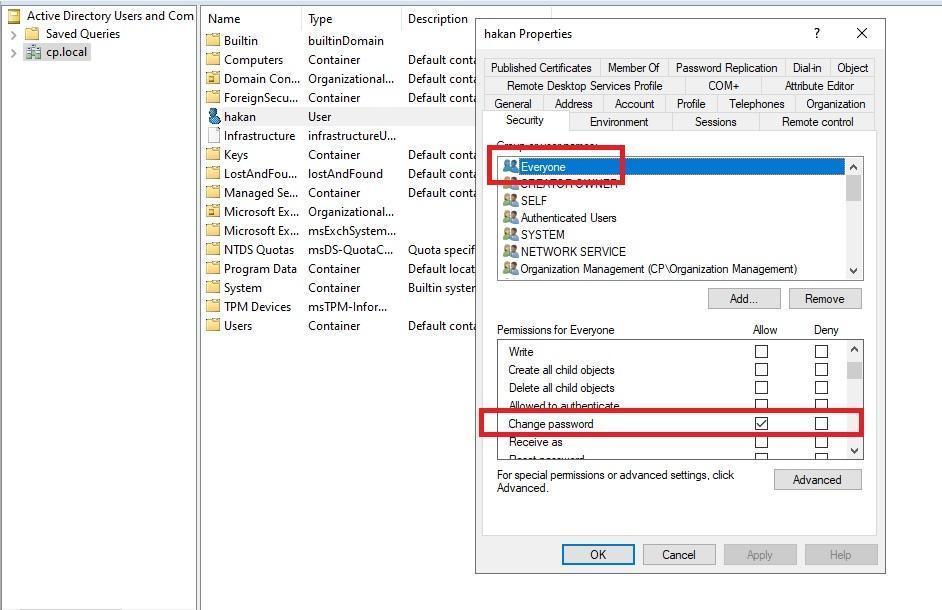Click the Saved Queries folder icon
Screen dimensions: 942x610
click(x=33, y=34)
